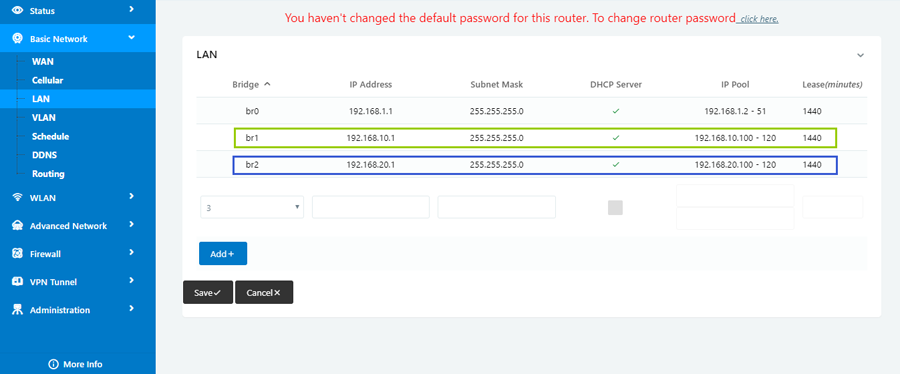Select the Routing submenu item
The image size is (900, 374).
(48, 174)
